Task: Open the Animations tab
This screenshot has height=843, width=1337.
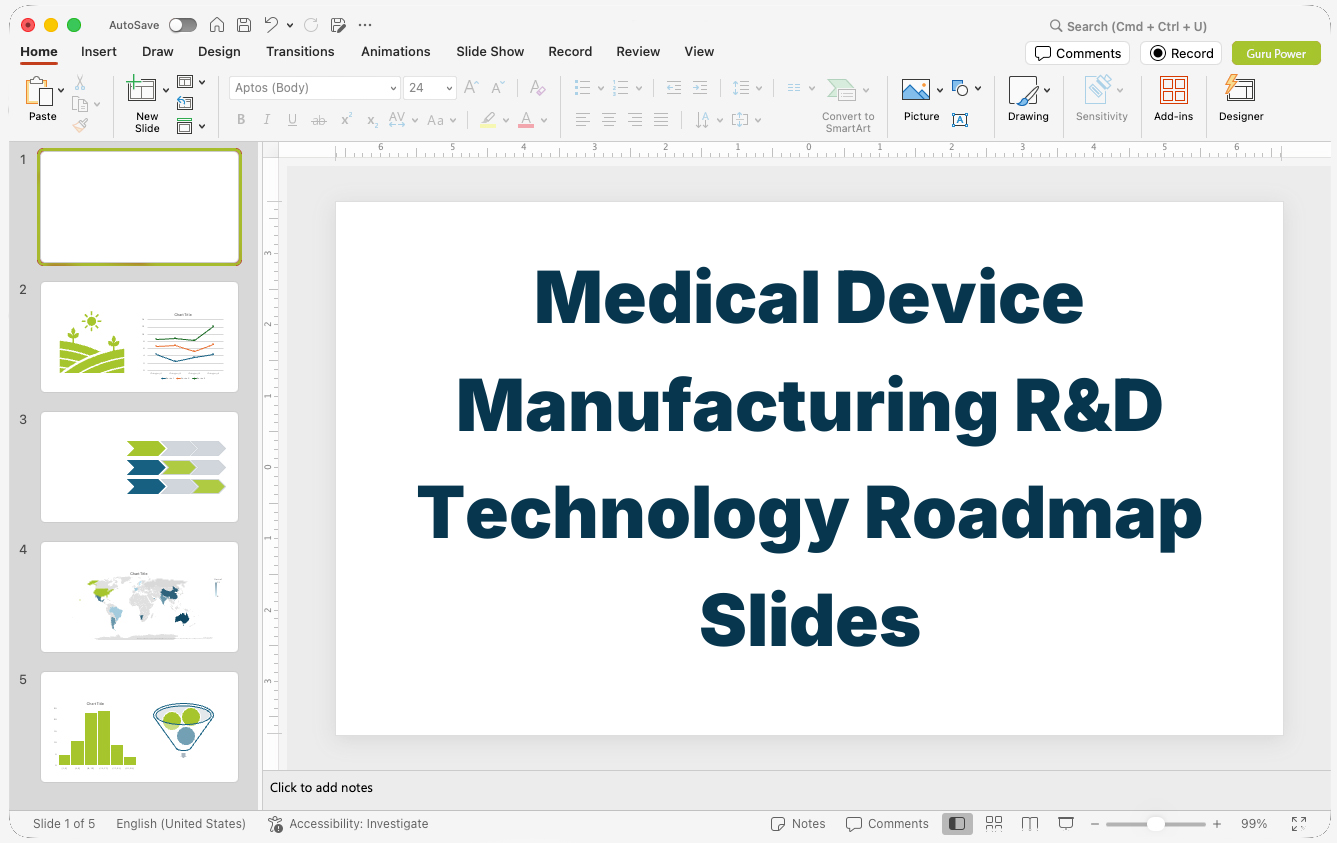Action: 396,51
